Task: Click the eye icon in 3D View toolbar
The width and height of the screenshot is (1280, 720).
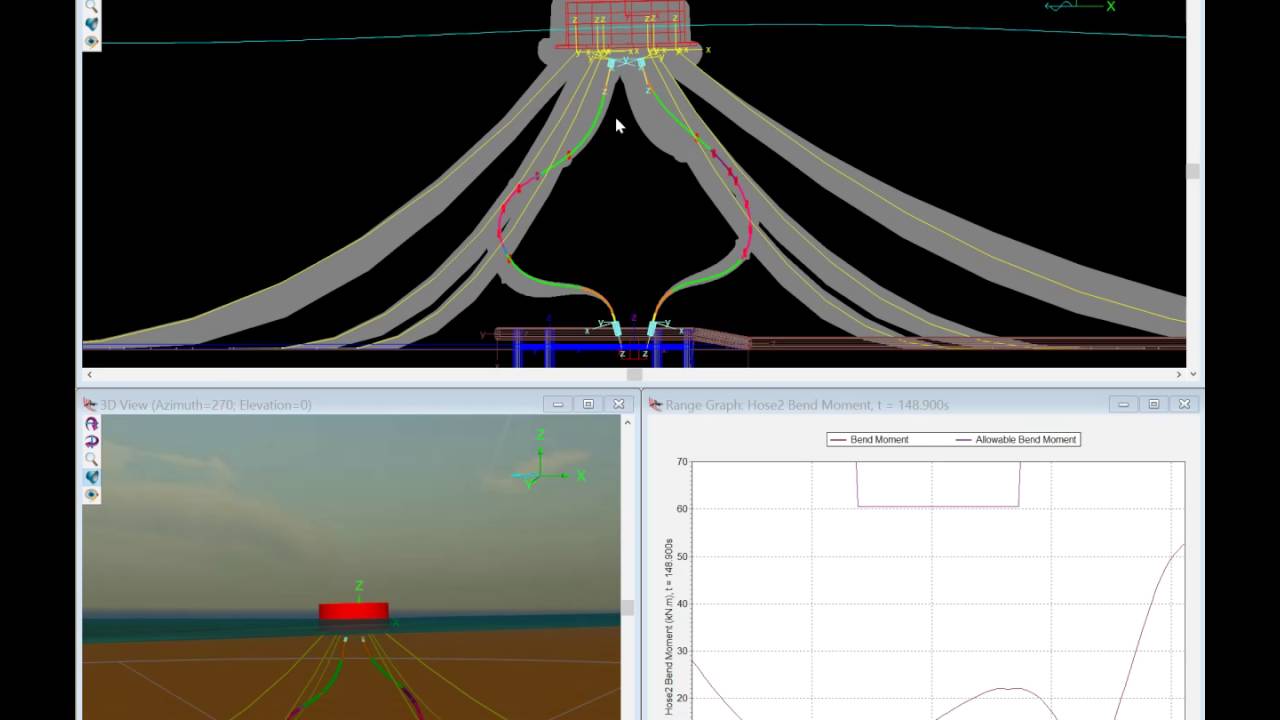Action: coord(92,495)
